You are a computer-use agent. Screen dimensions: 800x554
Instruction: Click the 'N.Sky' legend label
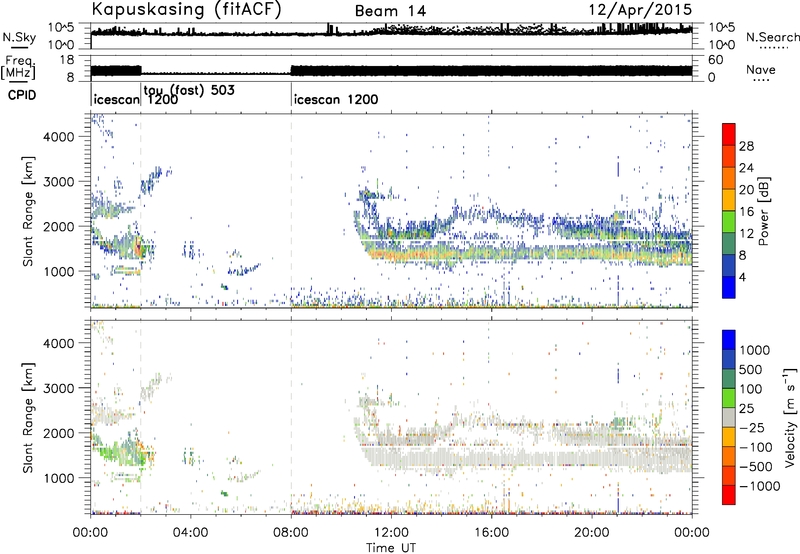[19, 37]
